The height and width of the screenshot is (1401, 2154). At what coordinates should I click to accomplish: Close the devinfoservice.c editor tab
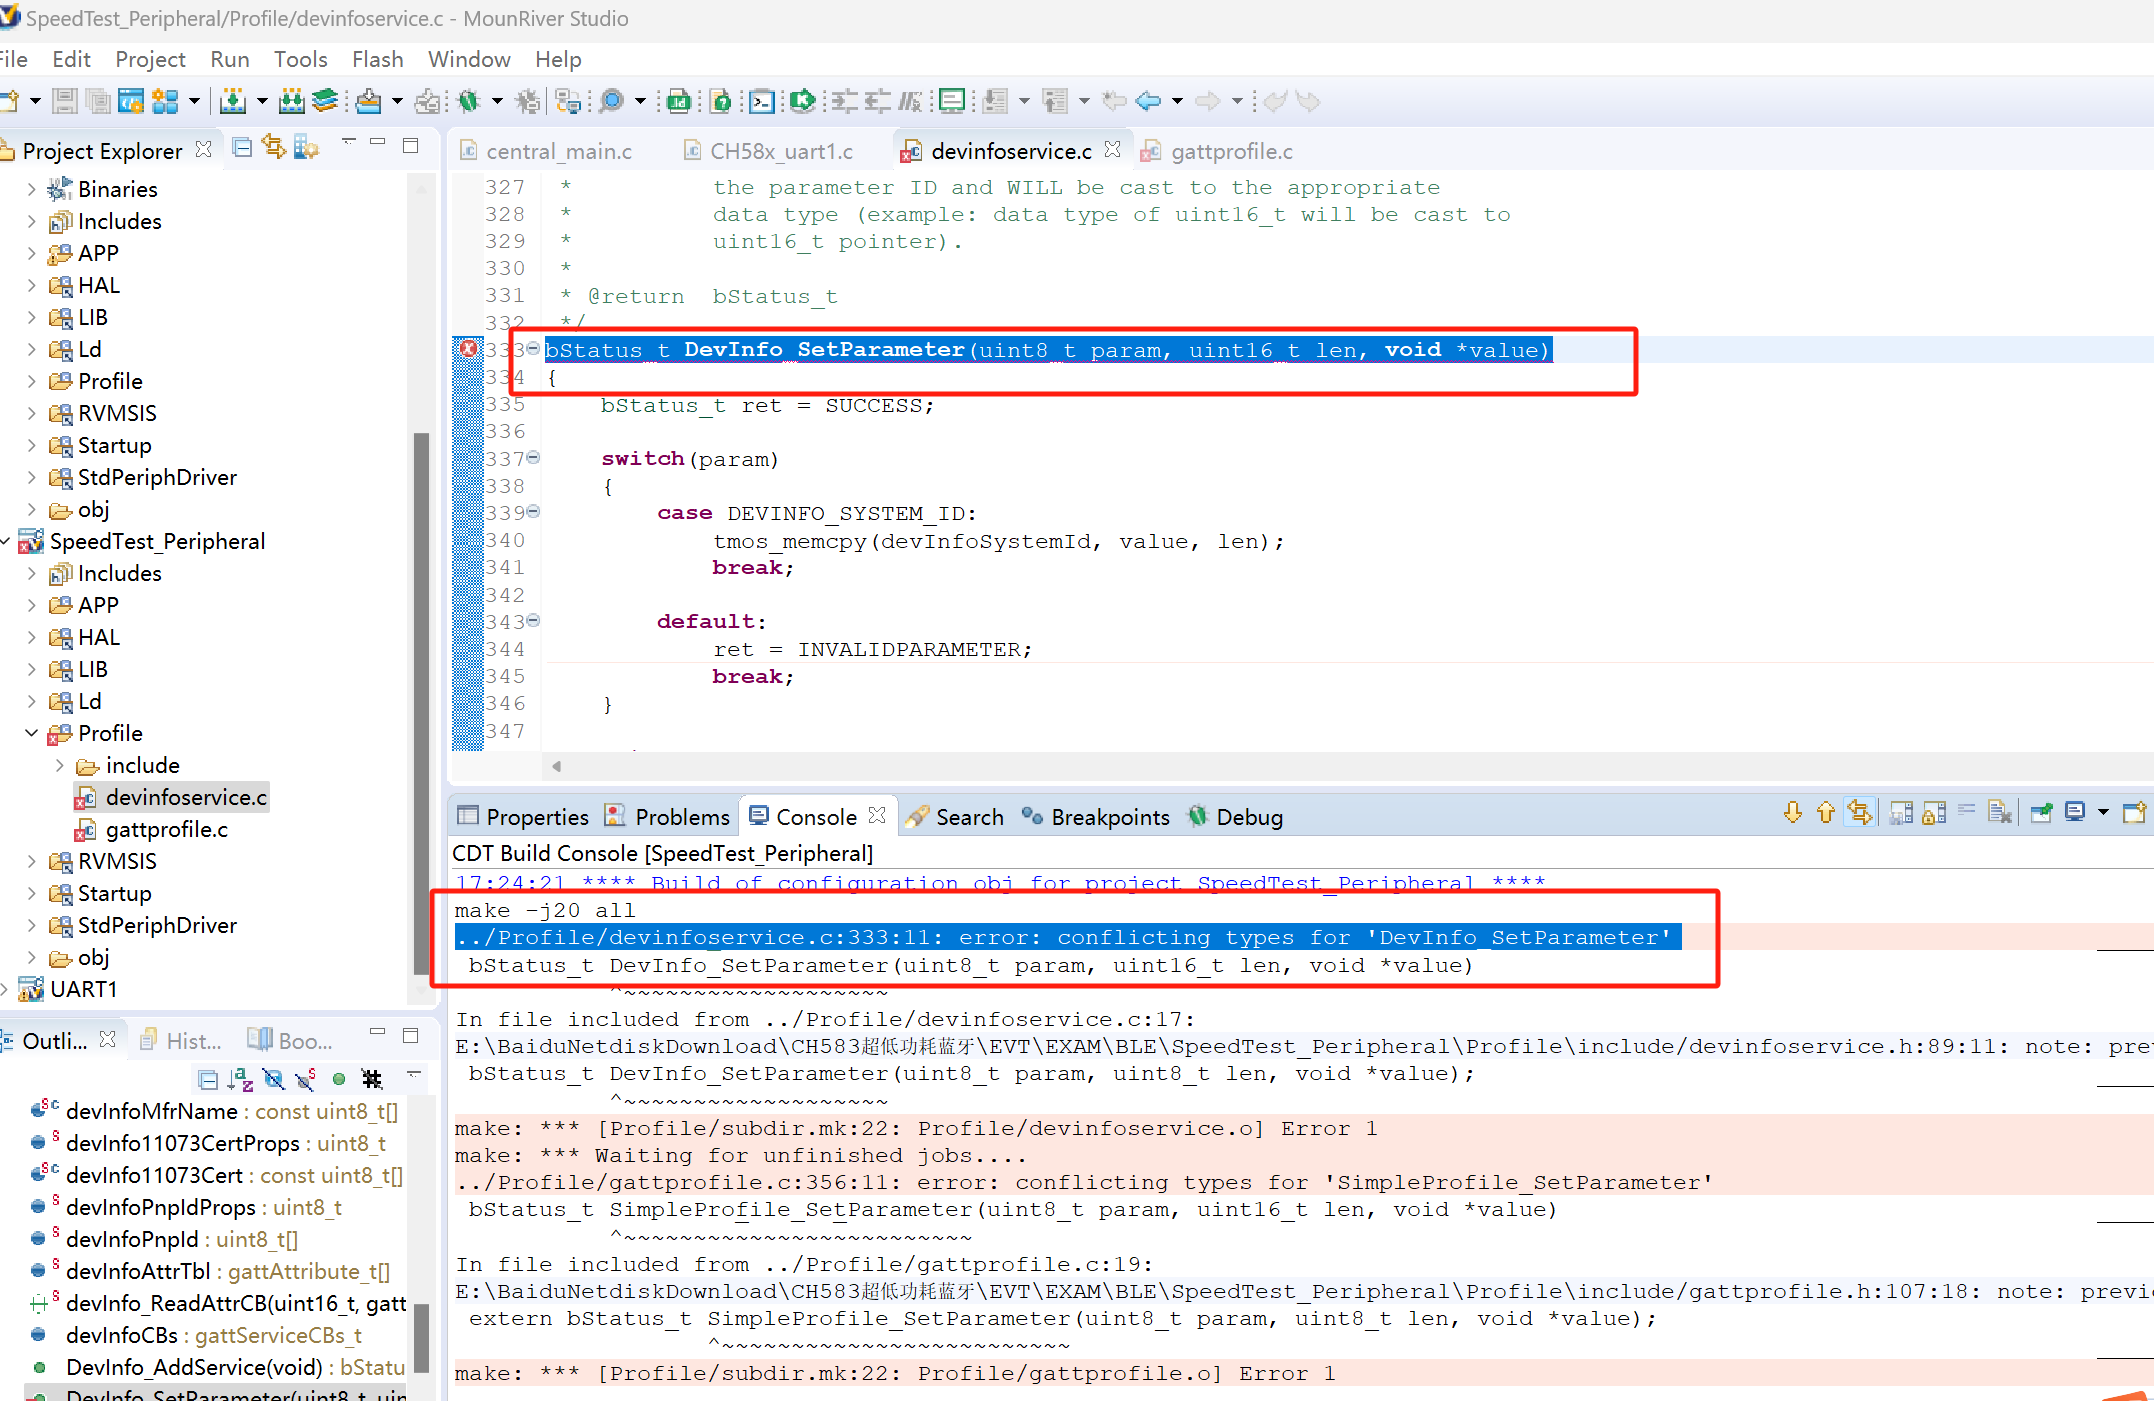(1112, 149)
